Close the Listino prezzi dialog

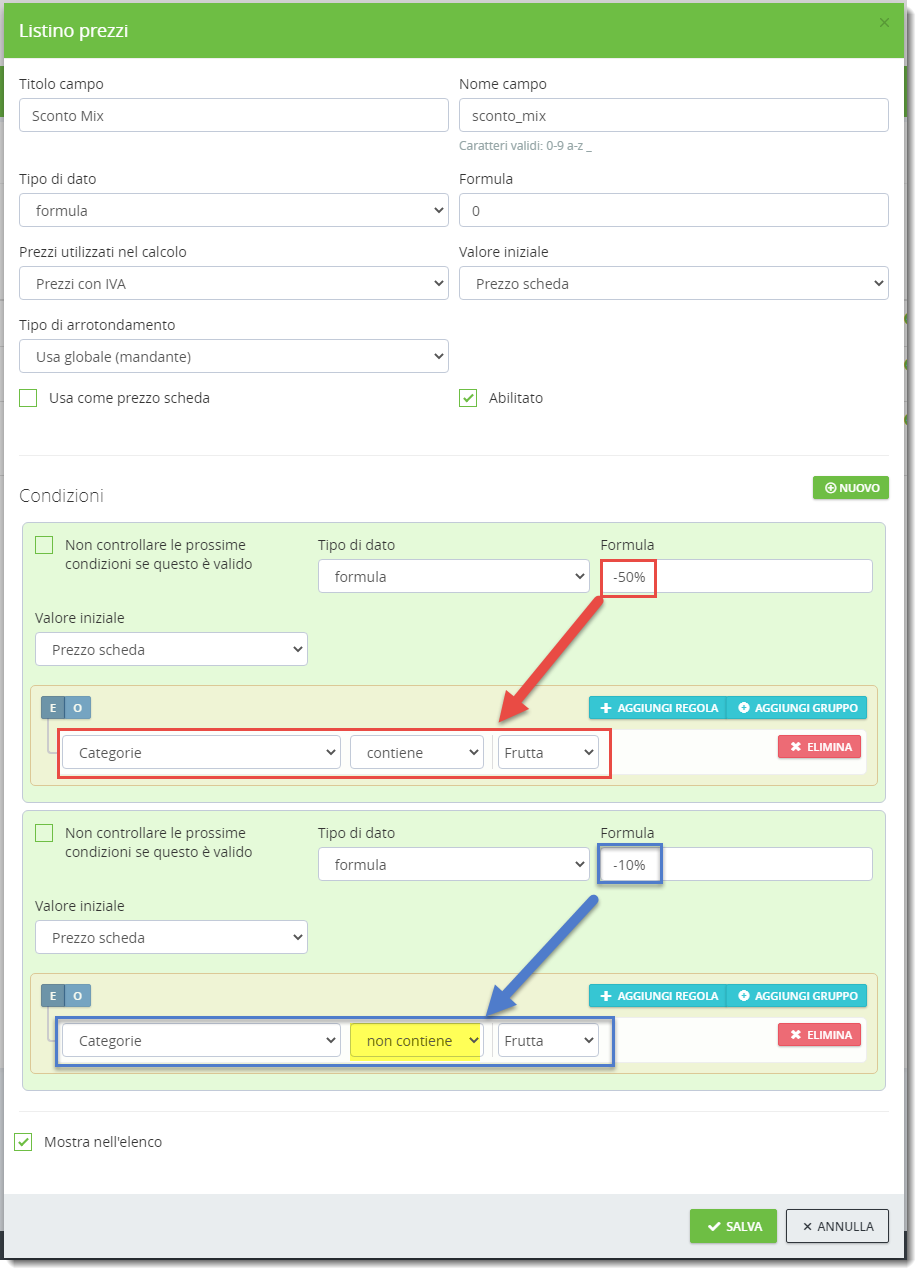[883, 23]
